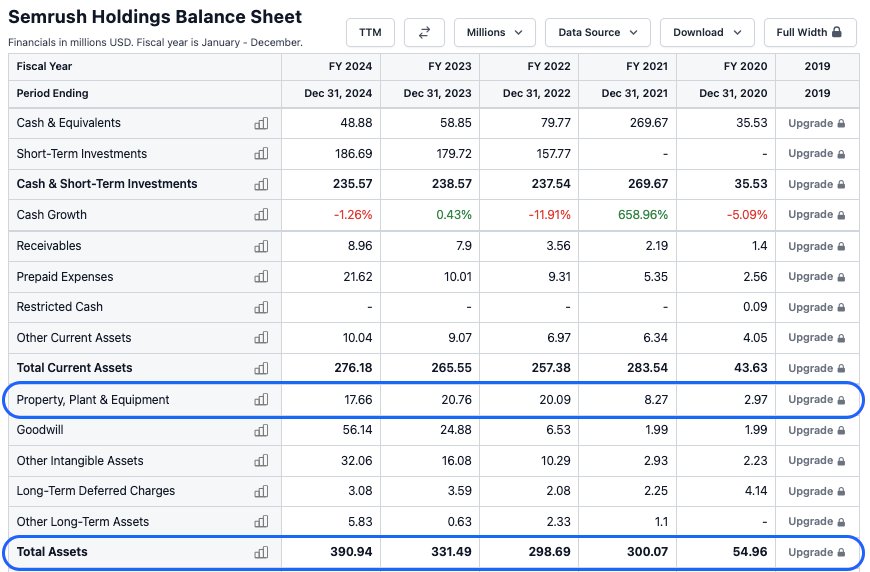Open chart icon for Other Long-Term Assets row
This screenshot has height=572, width=870.
pyautogui.click(x=261, y=522)
